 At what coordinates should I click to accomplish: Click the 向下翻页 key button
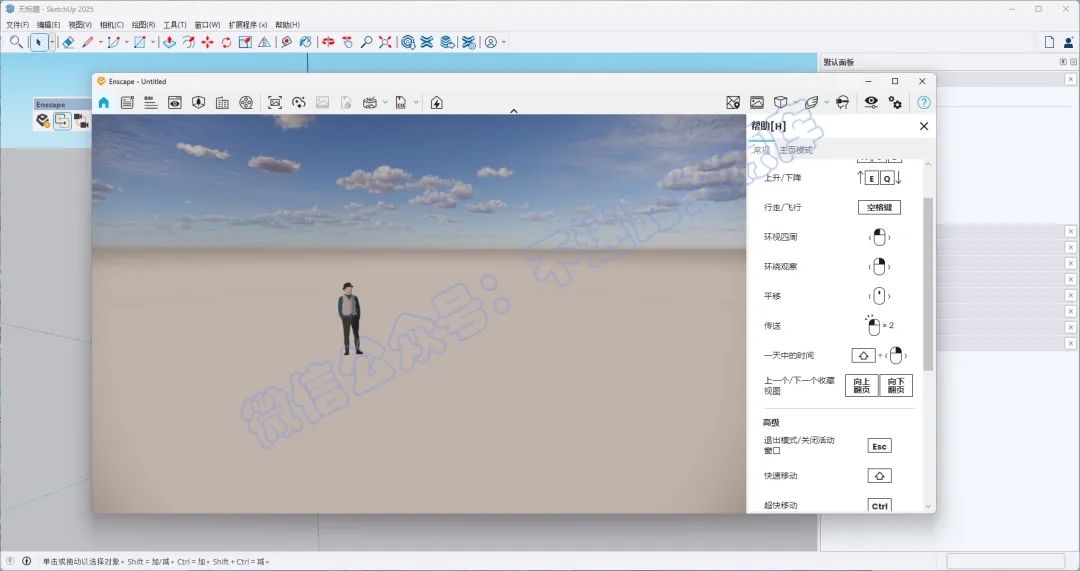coord(896,386)
